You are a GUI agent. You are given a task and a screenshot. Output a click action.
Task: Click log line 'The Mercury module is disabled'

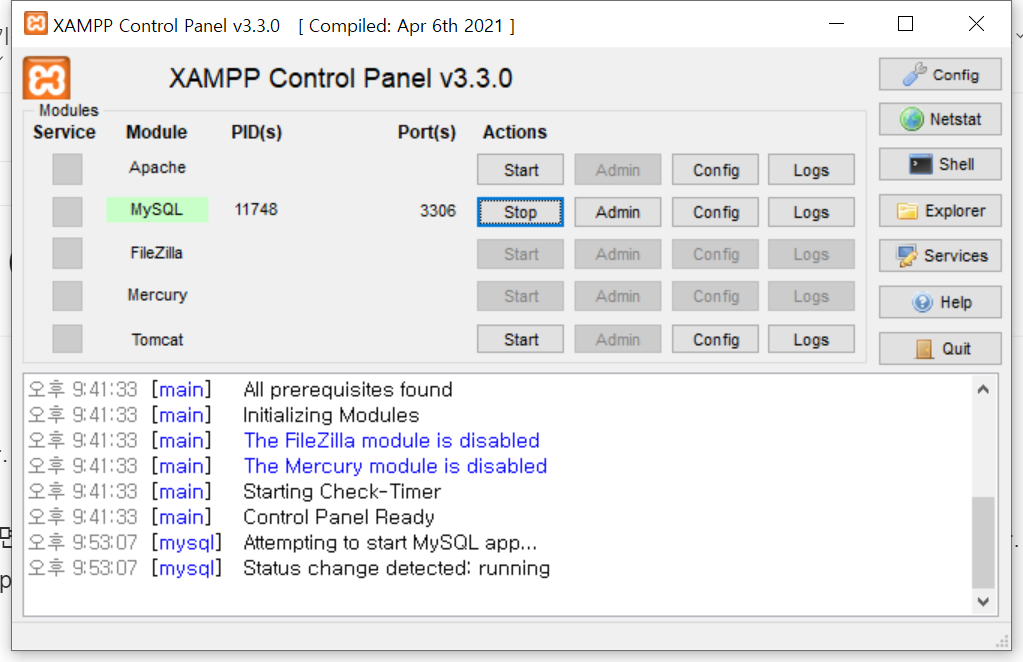click(x=395, y=466)
